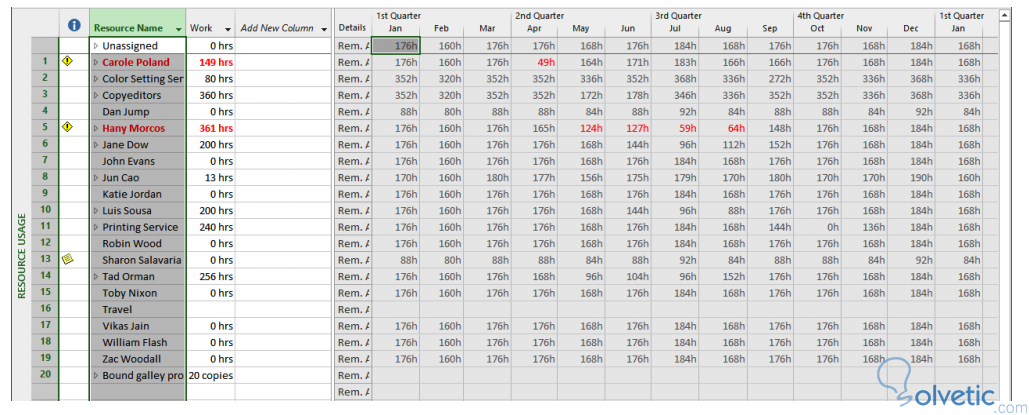Select the Aug month column header
The width and height of the screenshot is (1029, 415).
[x=734, y=29]
